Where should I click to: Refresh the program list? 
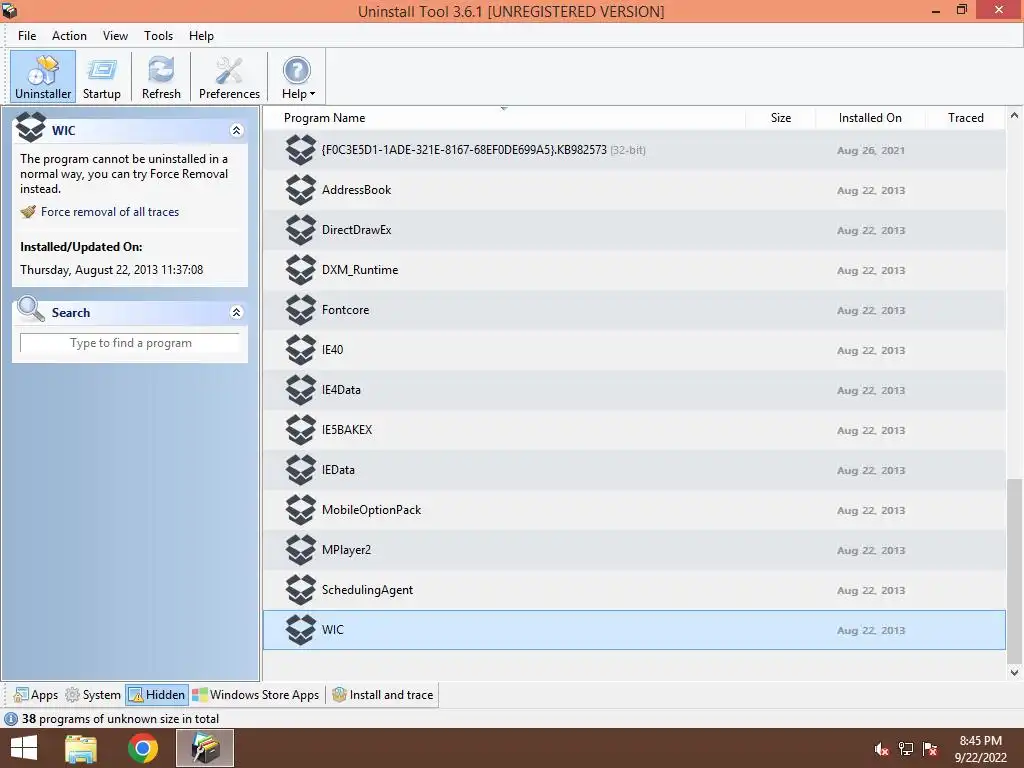(x=161, y=77)
